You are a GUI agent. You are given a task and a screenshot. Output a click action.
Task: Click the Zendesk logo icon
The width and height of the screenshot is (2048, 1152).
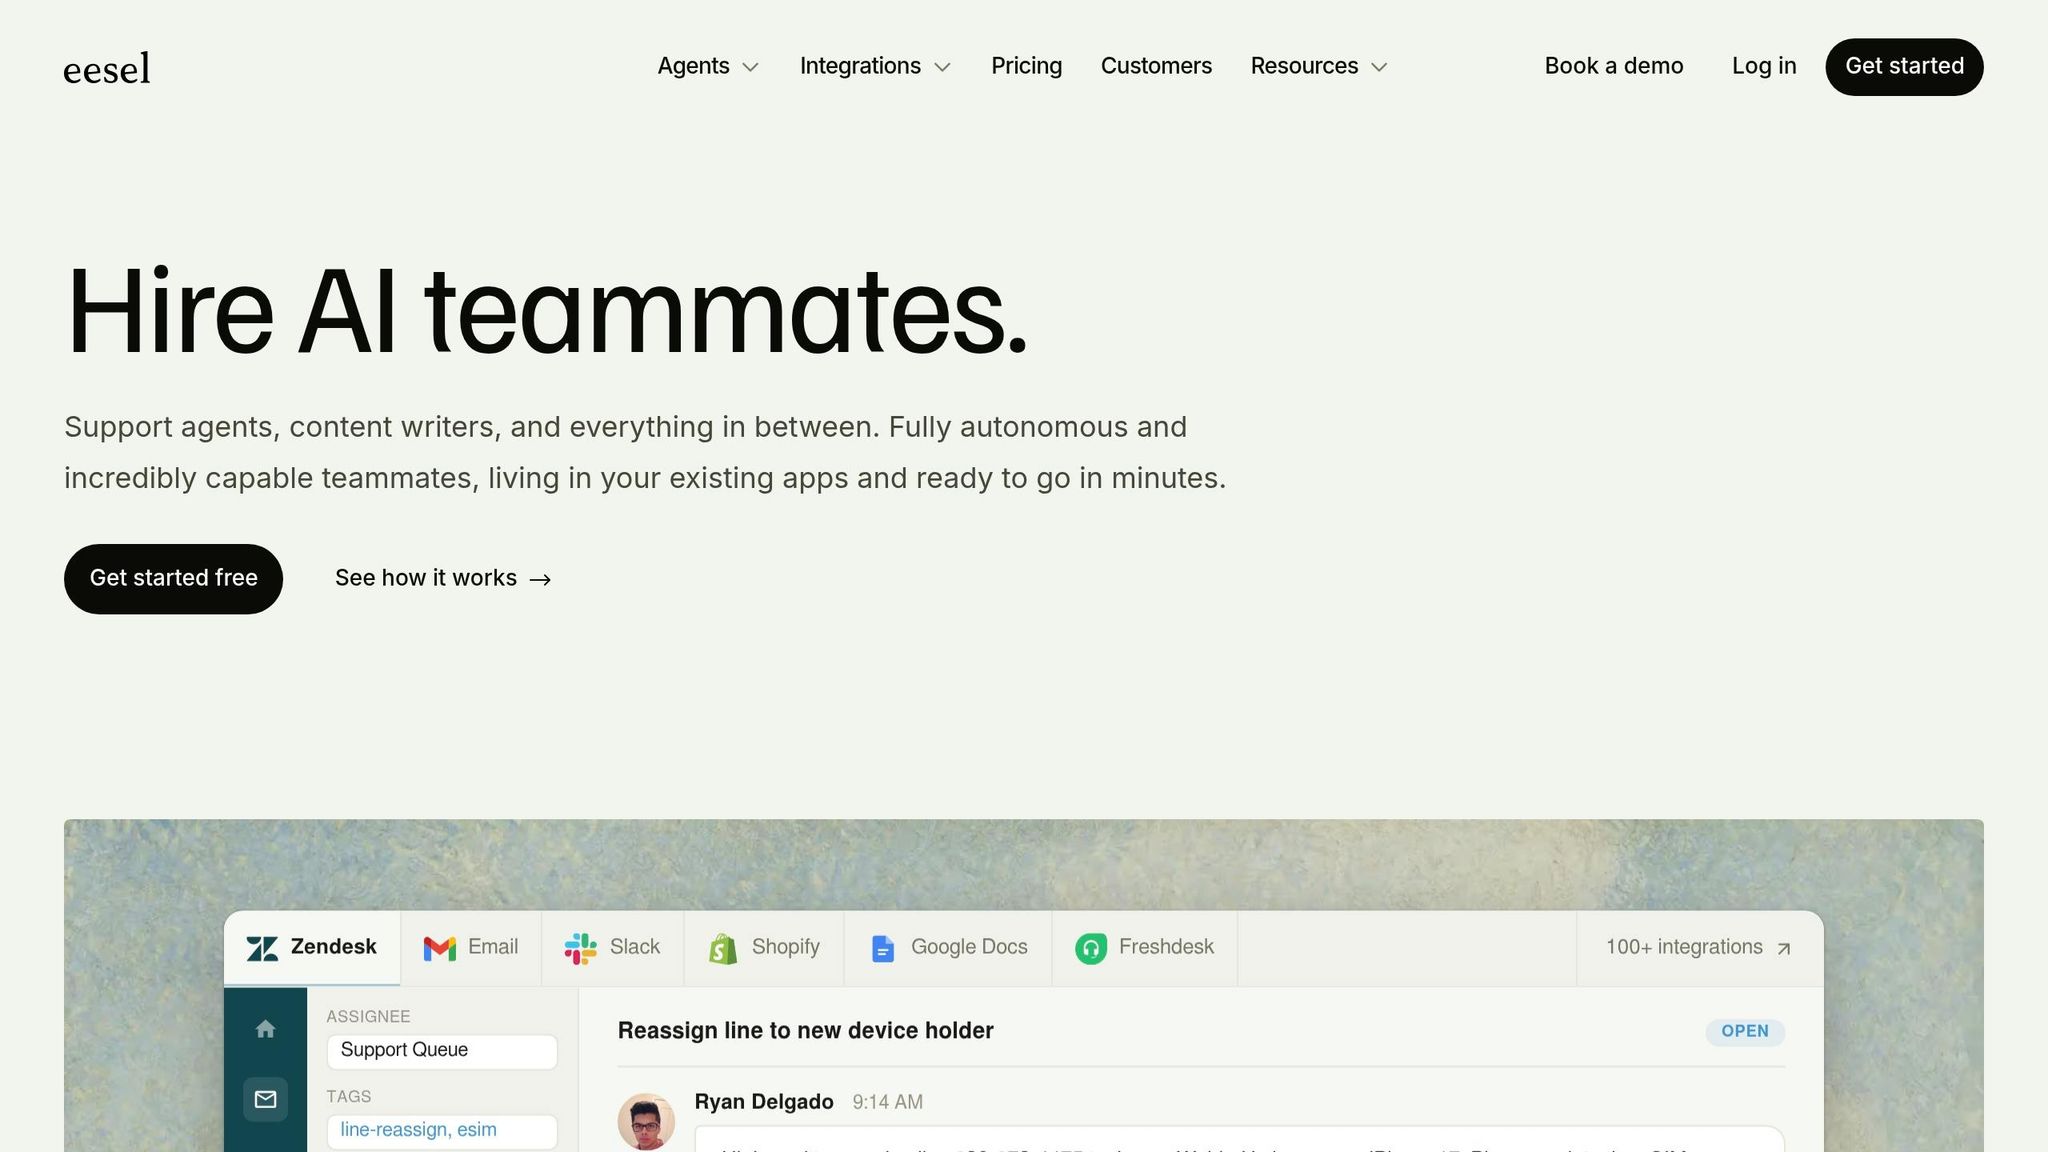click(262, 948)
